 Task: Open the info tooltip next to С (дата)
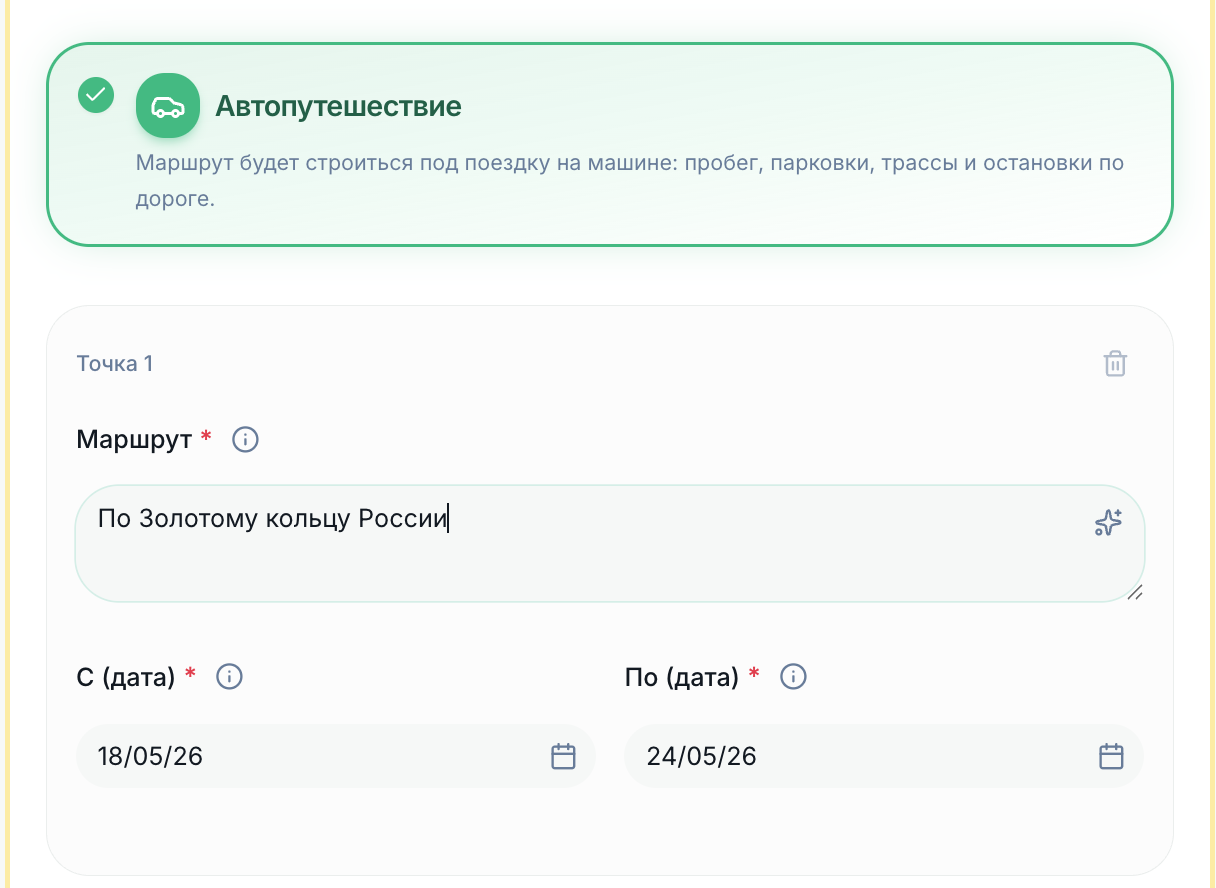click(x=229, y=677)
